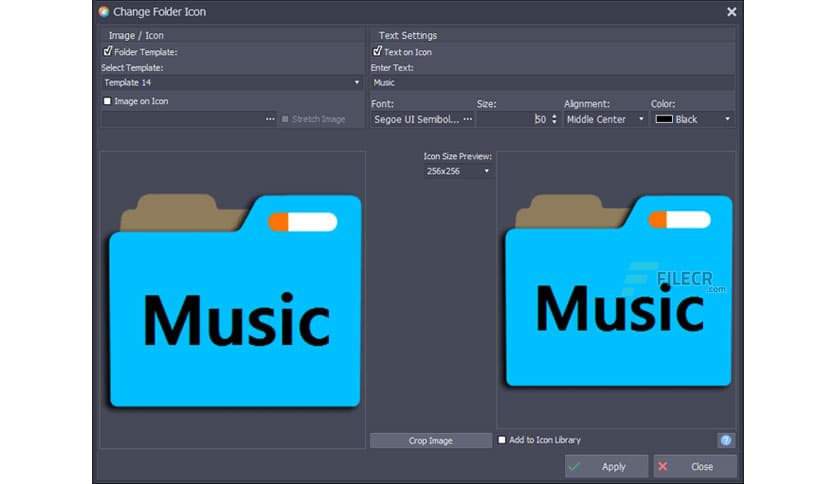Screen dimensions: 836x484
Task: Browse for font using the ellipsis button
Action: [468, 119]
